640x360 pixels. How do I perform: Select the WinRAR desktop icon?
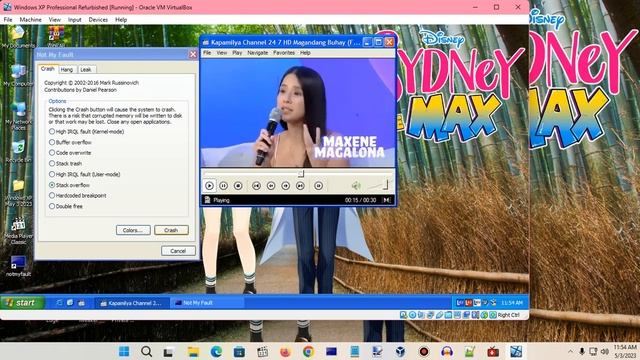click(56, 37)
